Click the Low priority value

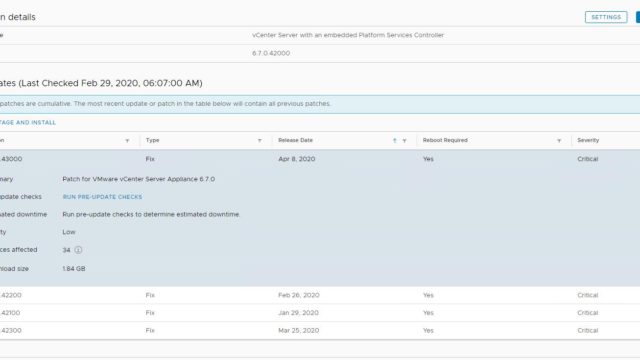[x=69, y=232]
